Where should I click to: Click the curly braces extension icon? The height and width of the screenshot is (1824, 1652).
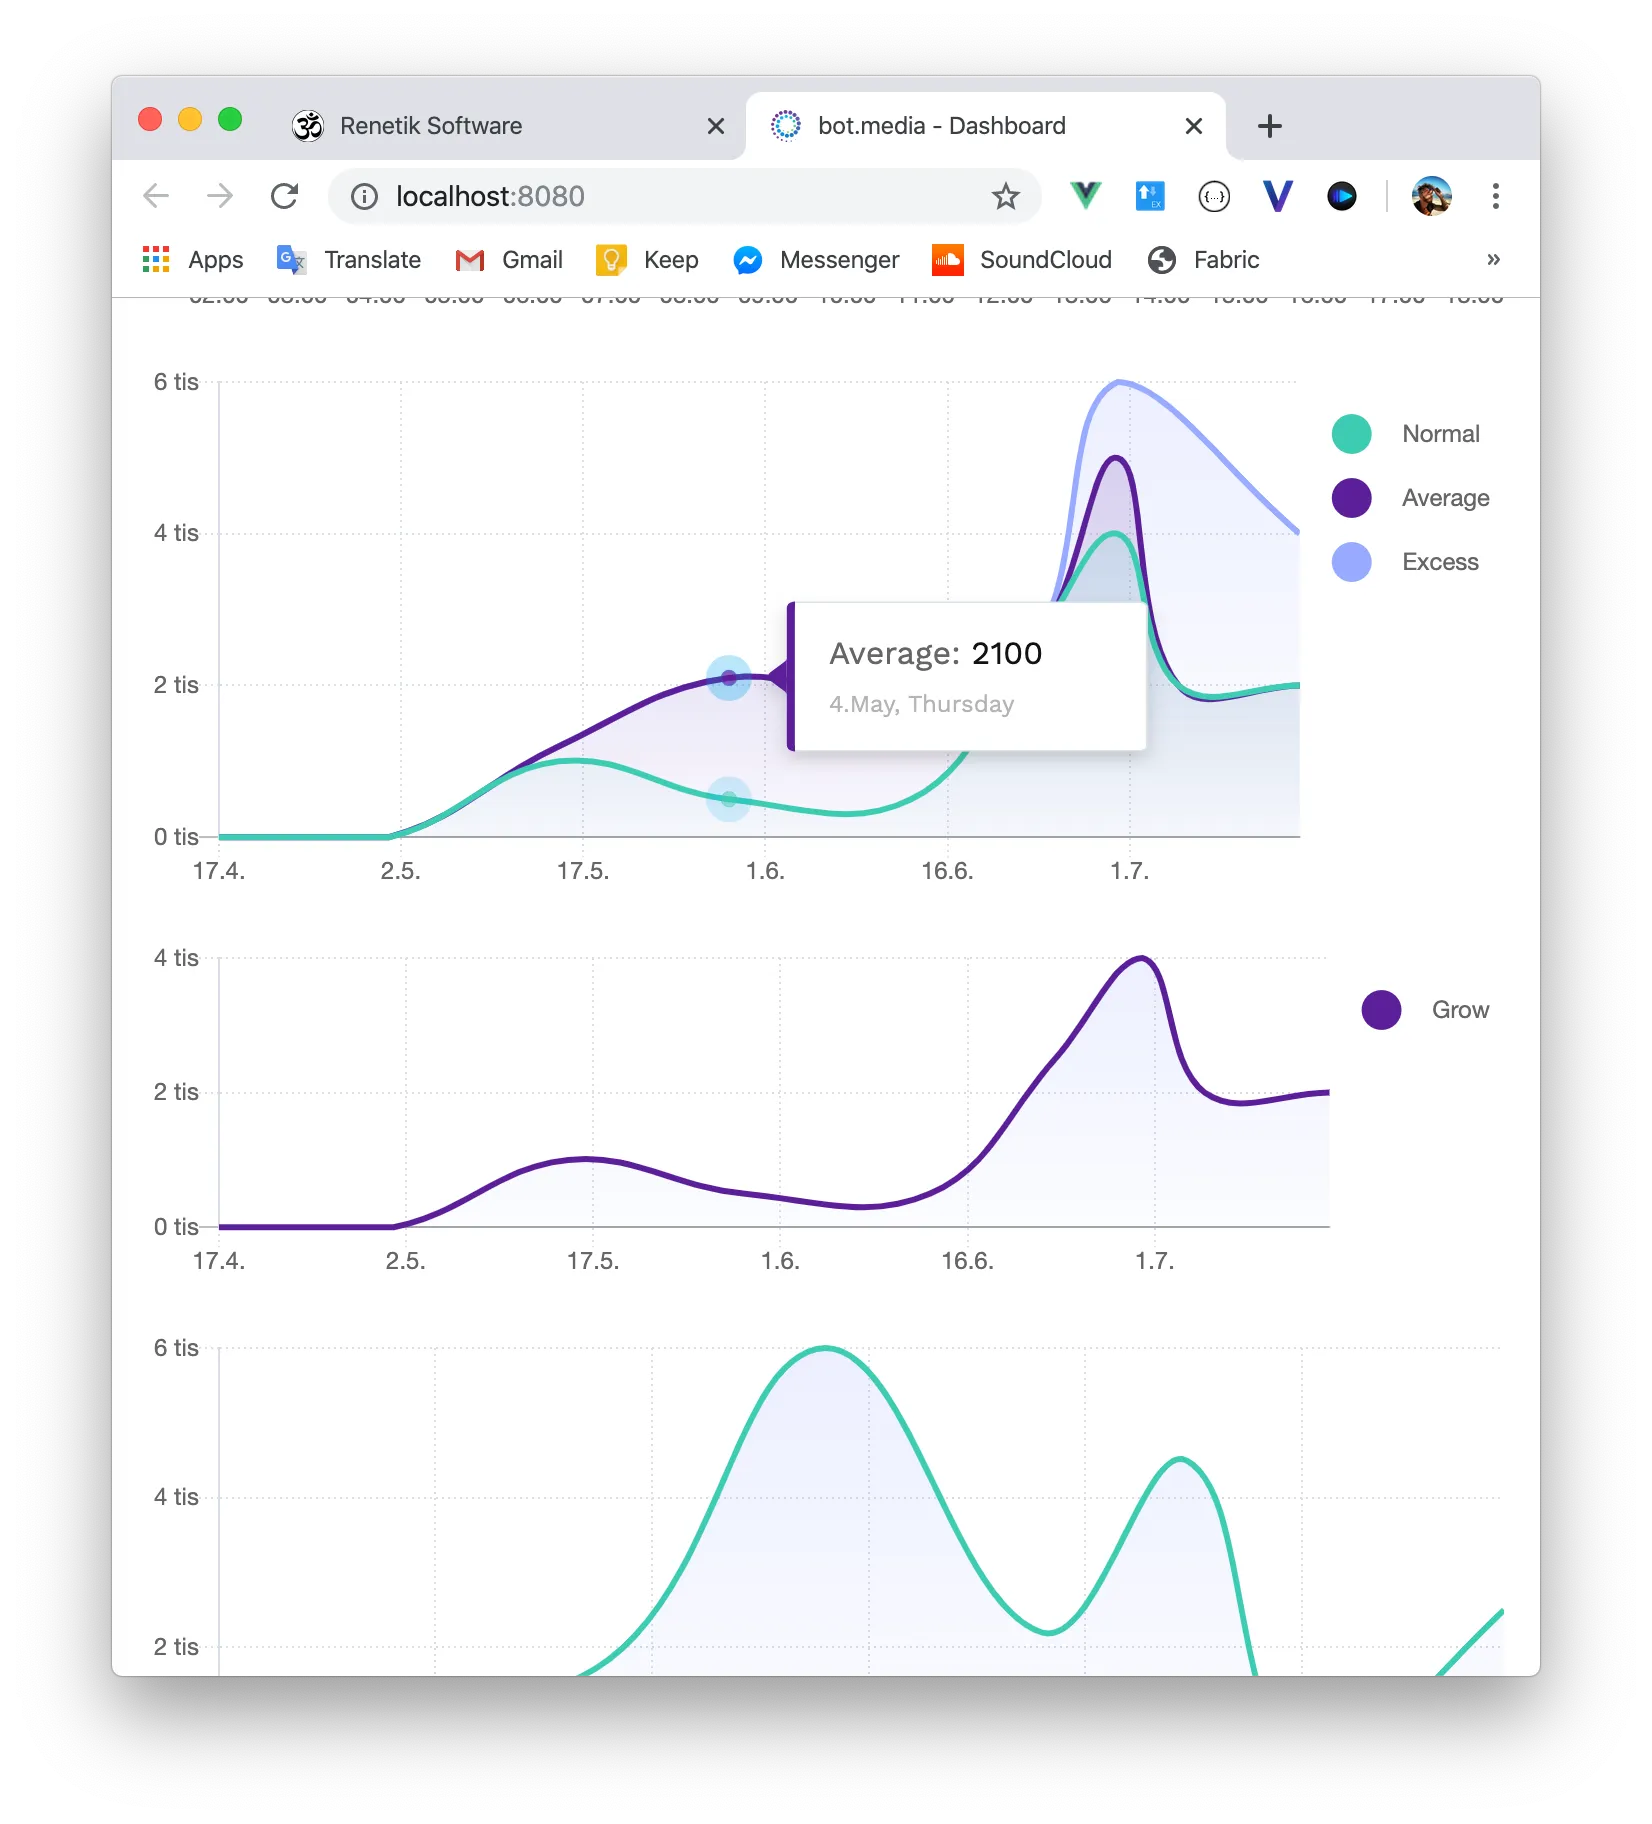click(x=1214, y=197)
